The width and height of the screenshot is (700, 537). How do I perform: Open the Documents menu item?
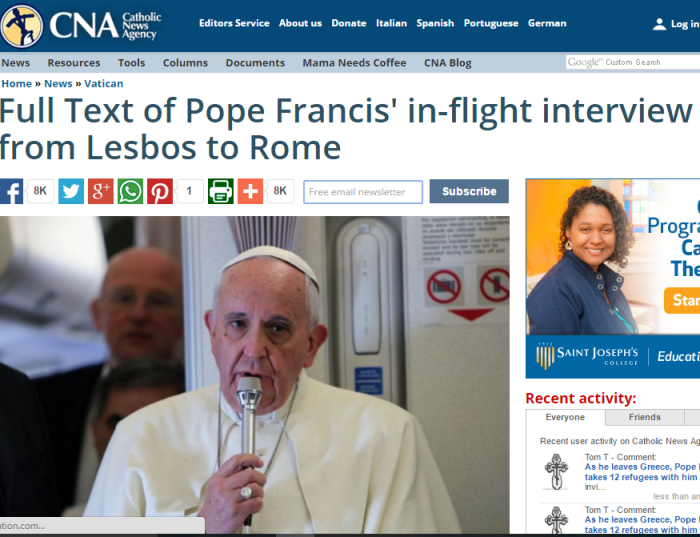(x=255, y=63)
